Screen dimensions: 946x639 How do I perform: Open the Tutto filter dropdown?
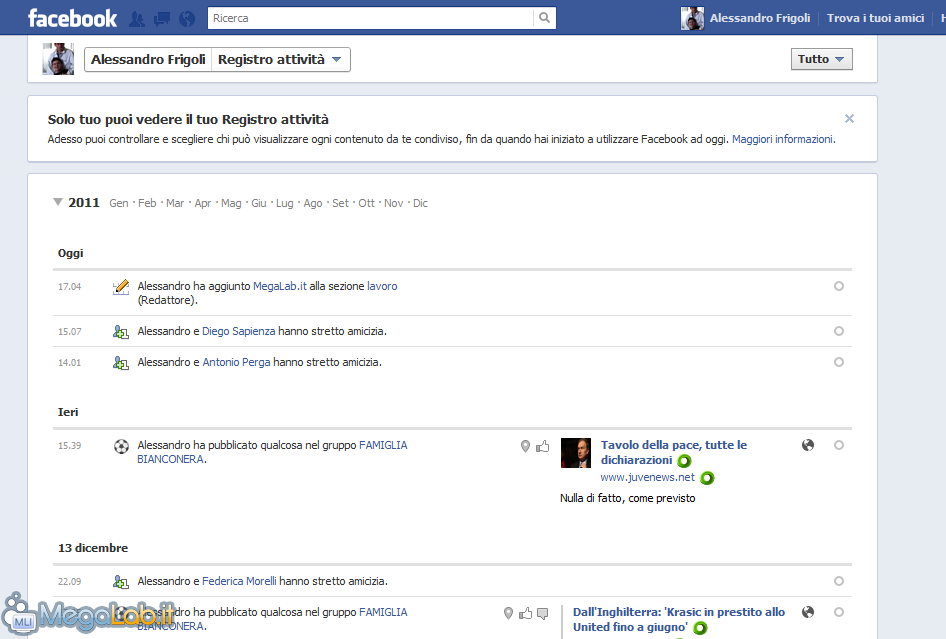click(822, 59)
